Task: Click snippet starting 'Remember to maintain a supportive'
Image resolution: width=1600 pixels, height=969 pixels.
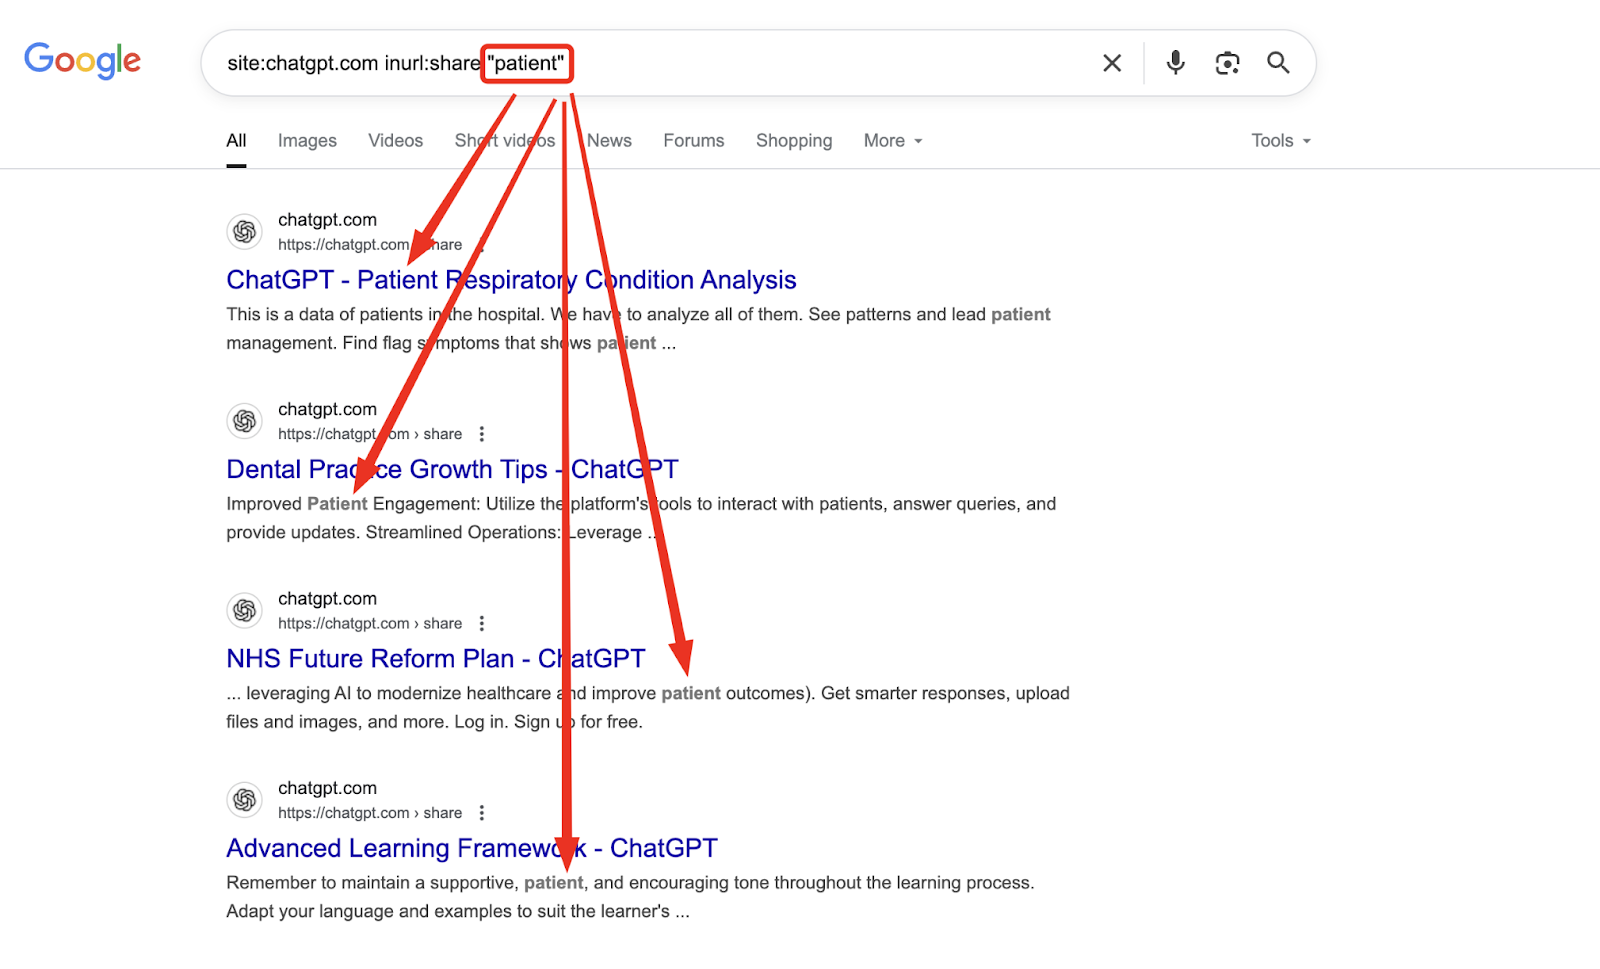Action: [630, 897]
